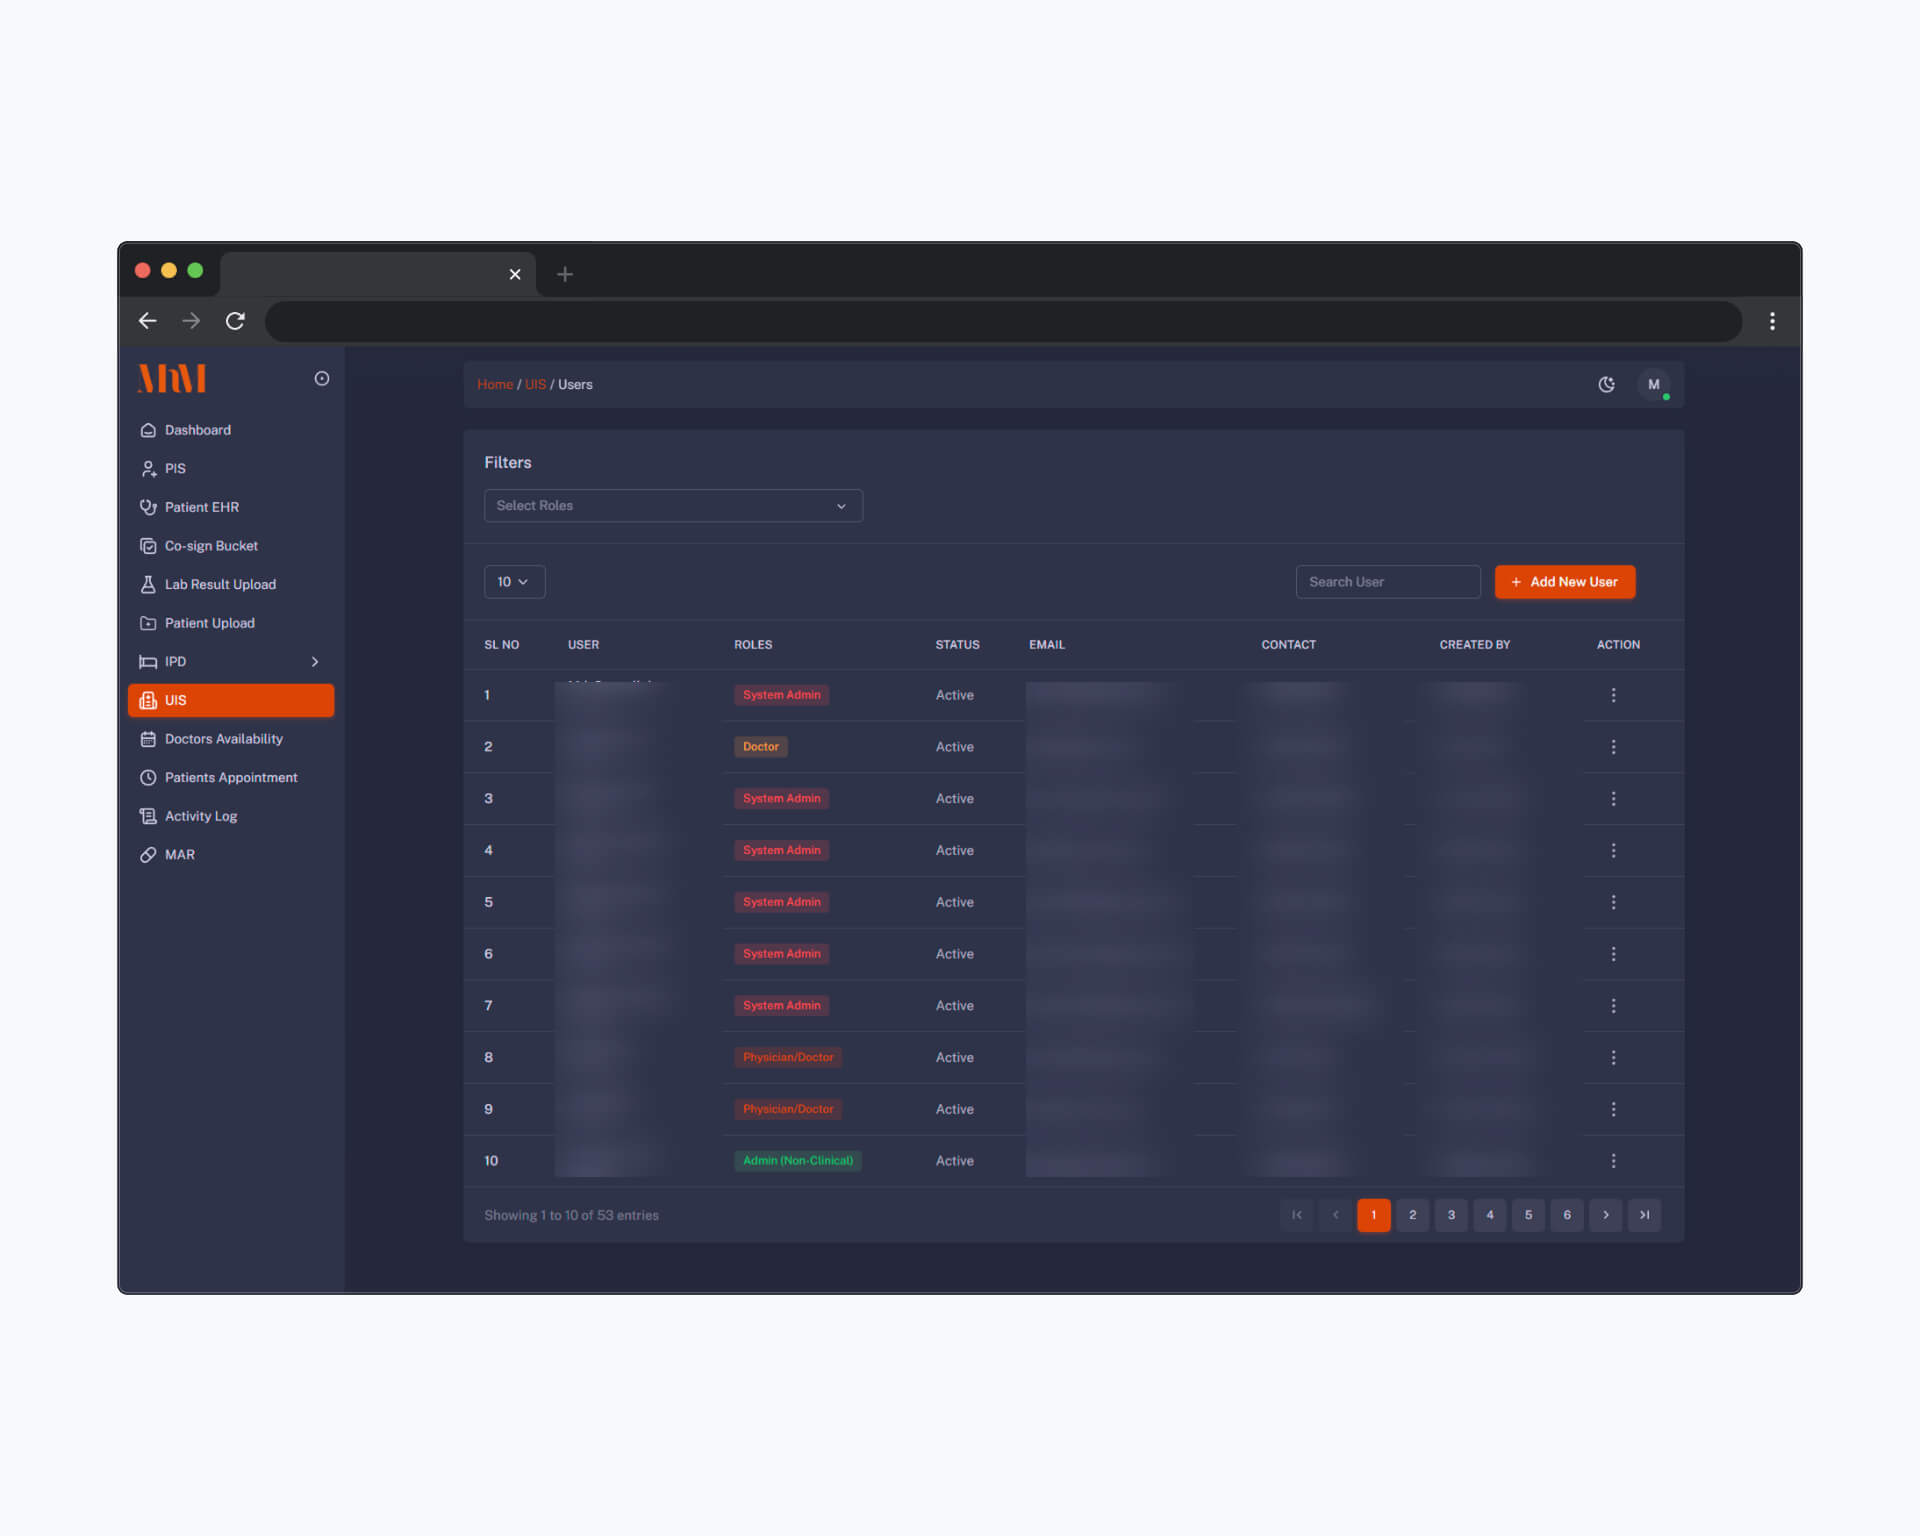Click the sidebar pin circle icon
Viewport: 1920px width, 1536px height.
click(x=322, y=378)
